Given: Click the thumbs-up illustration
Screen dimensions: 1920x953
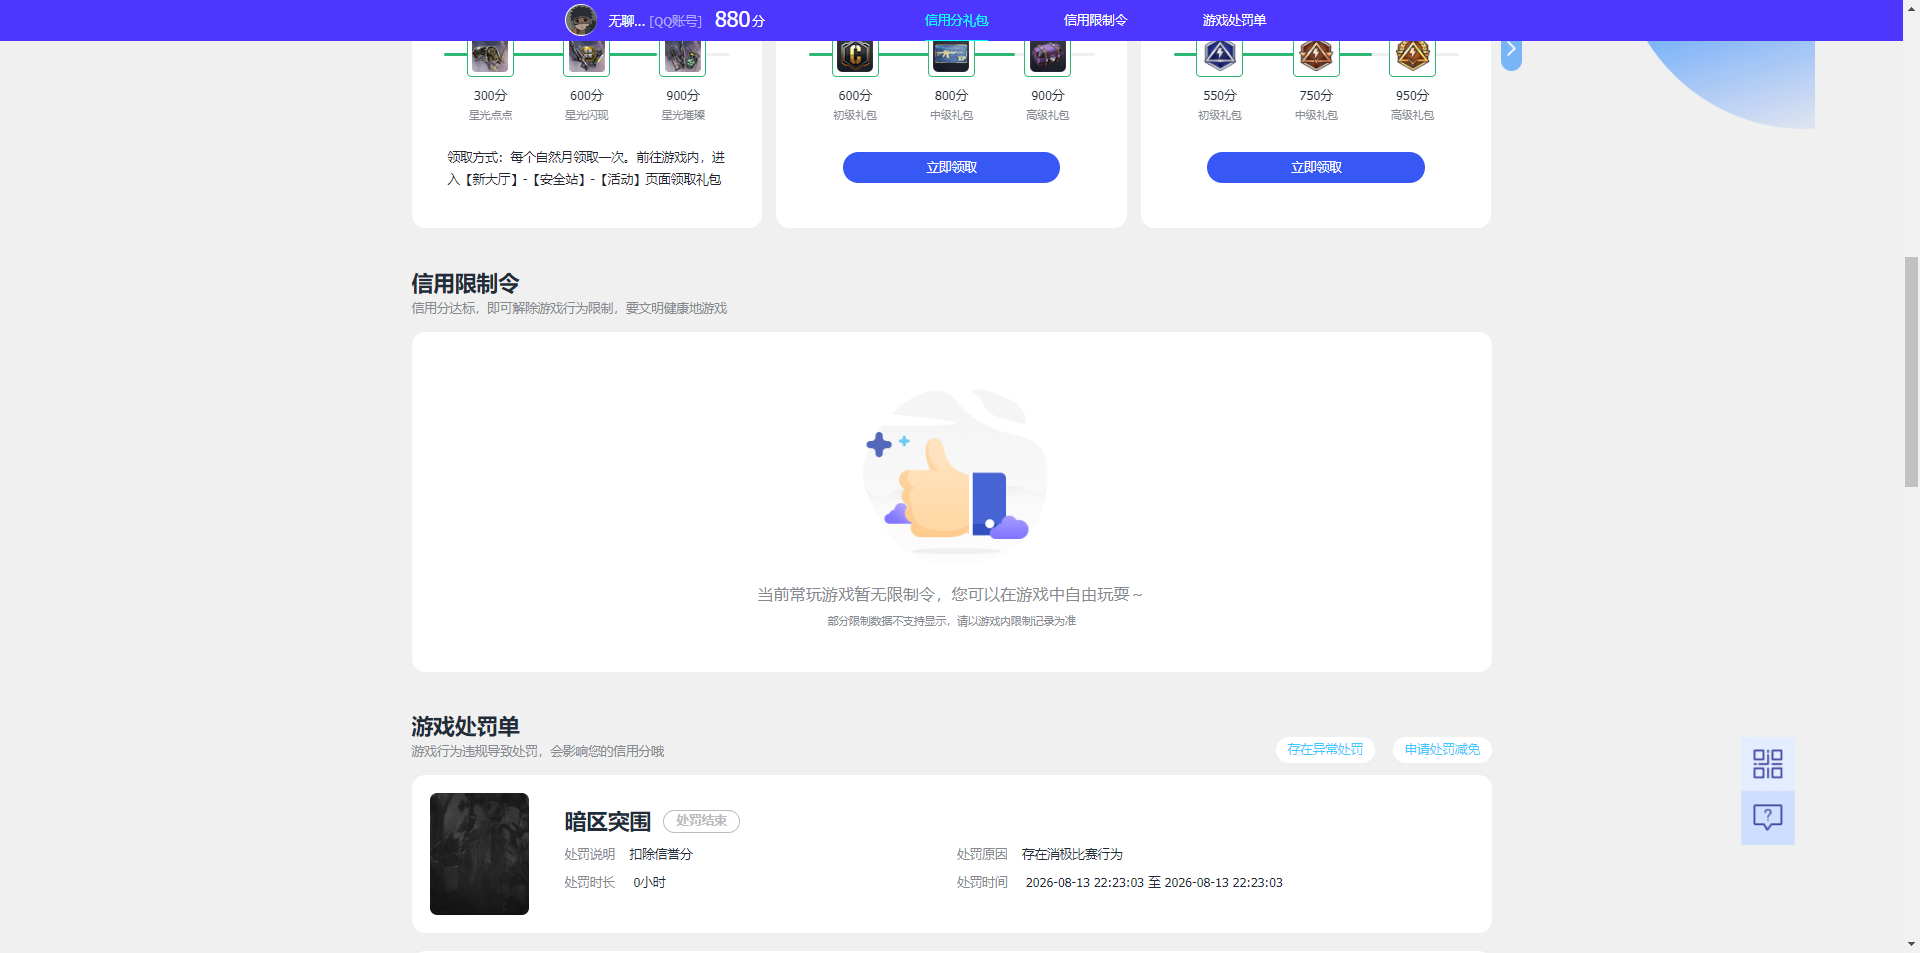Looking at the screenshot, I should coord(955,472).
